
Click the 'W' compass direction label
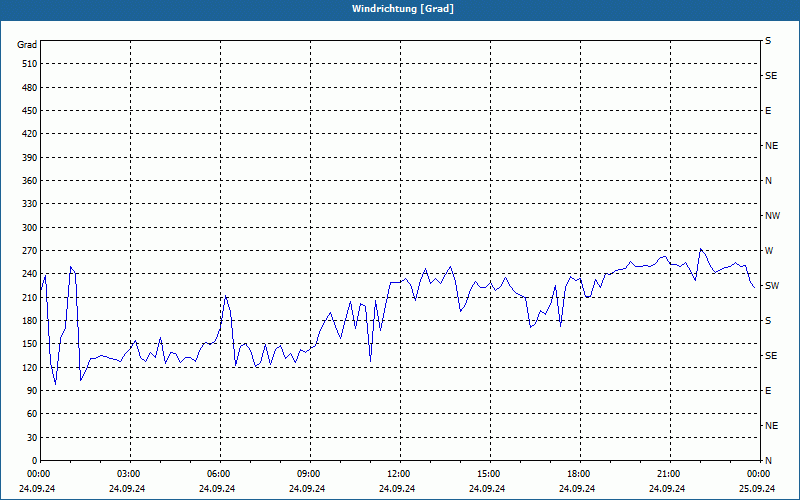click(x=769, y=251)
